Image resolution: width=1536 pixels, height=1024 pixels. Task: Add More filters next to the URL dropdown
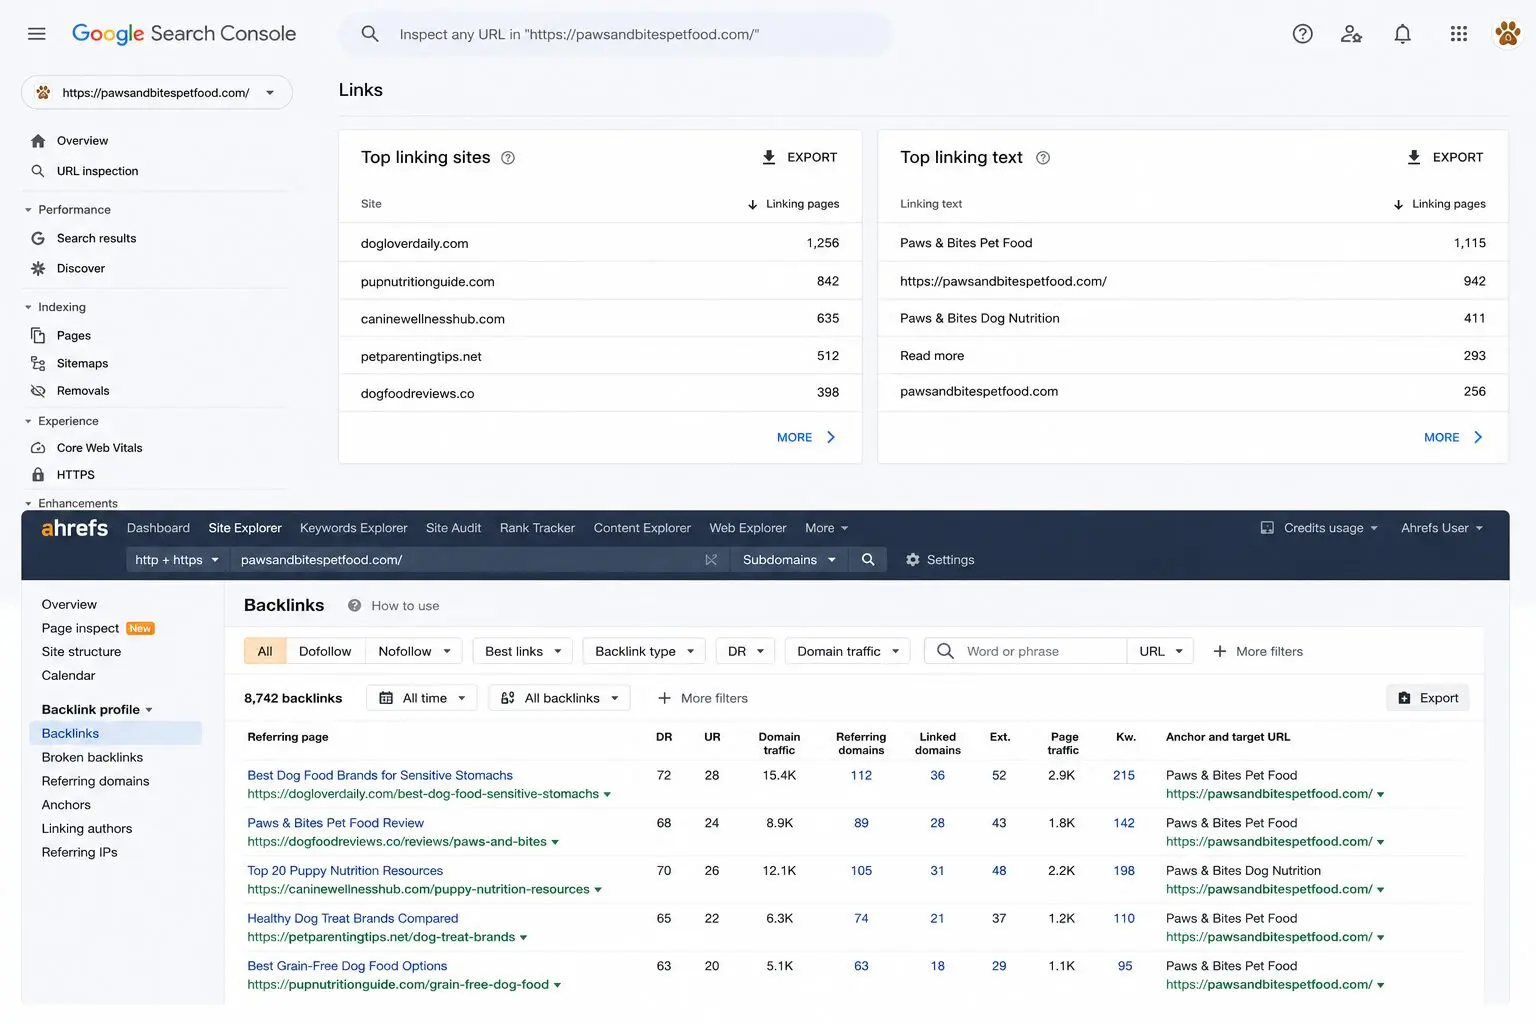1258,651
